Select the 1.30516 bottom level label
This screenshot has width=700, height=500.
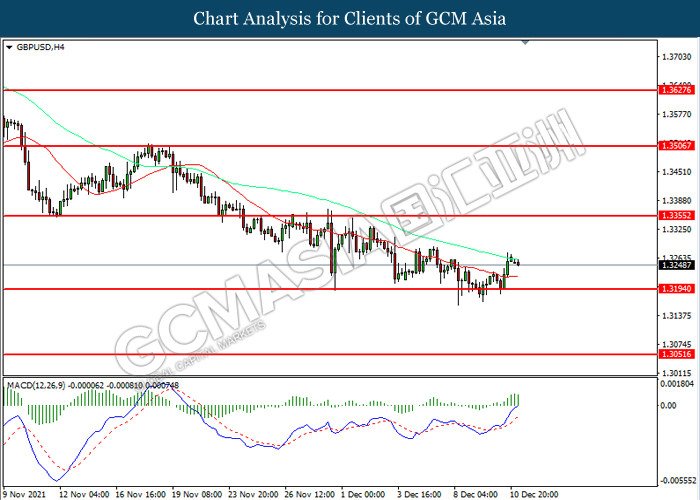click(677, 354)
